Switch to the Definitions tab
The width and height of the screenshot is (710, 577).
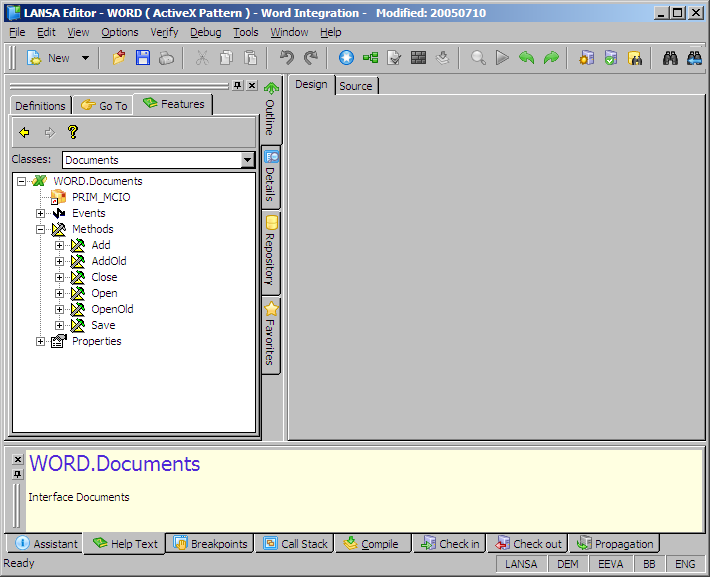pos(40,105)
